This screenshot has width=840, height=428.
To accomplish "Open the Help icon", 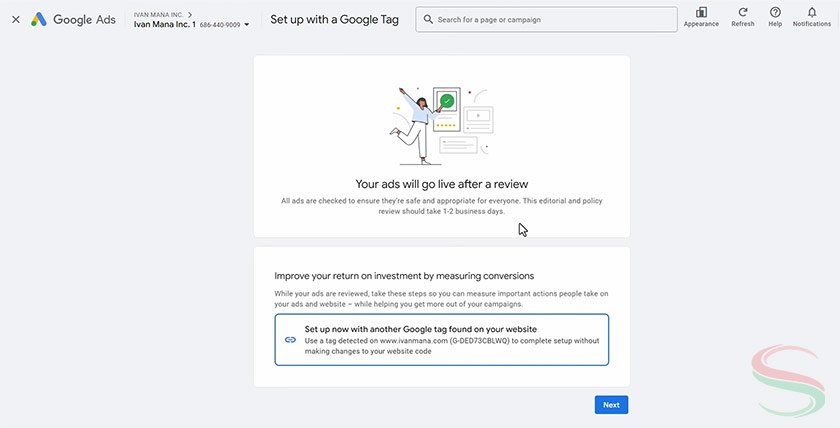I will (775, 13).
